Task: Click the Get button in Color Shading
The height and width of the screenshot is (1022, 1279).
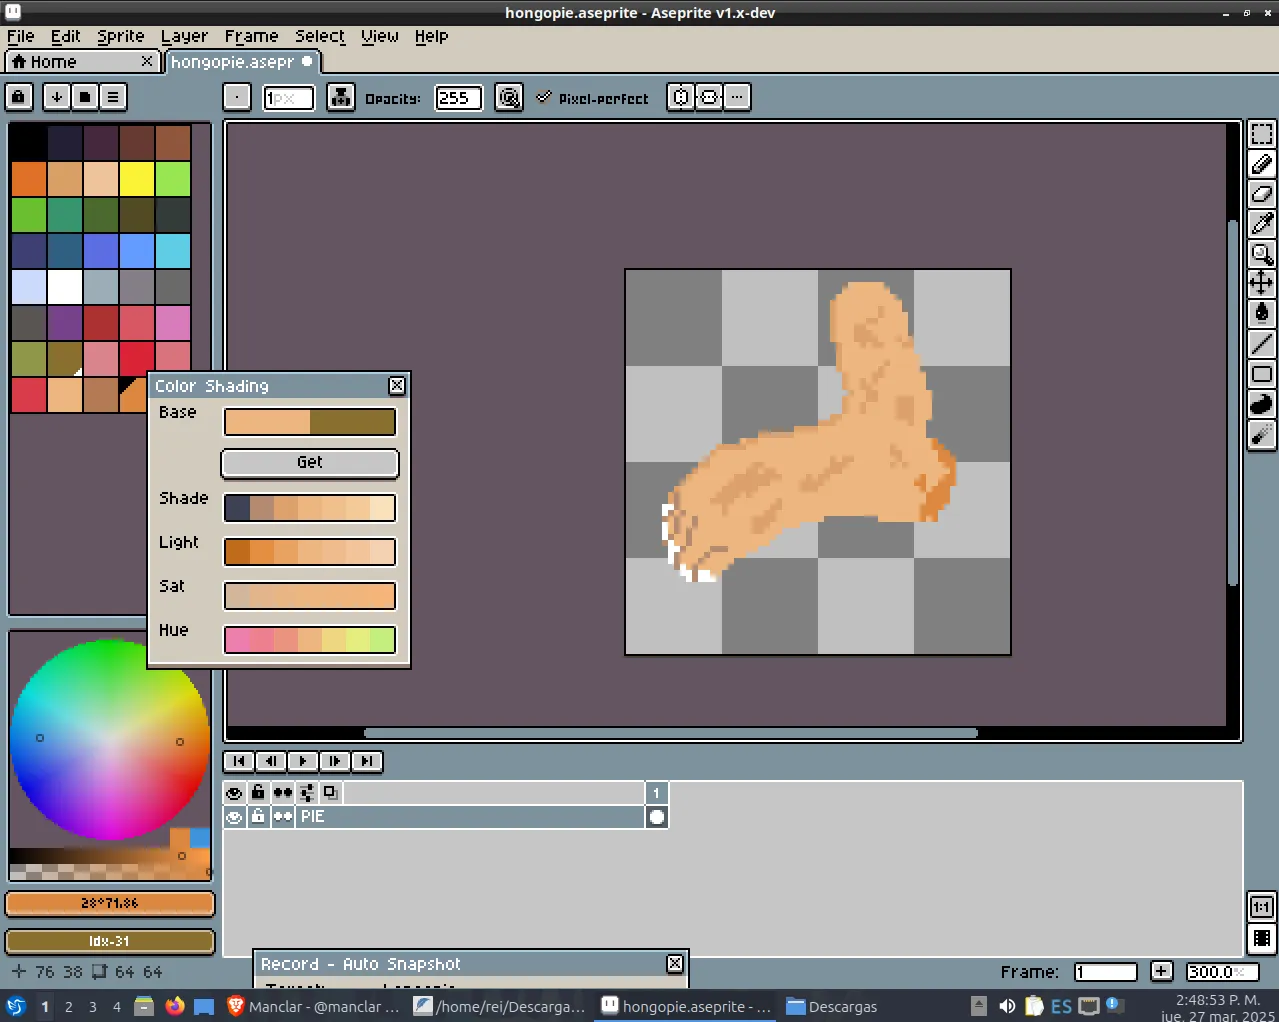Action: point(310,462)
